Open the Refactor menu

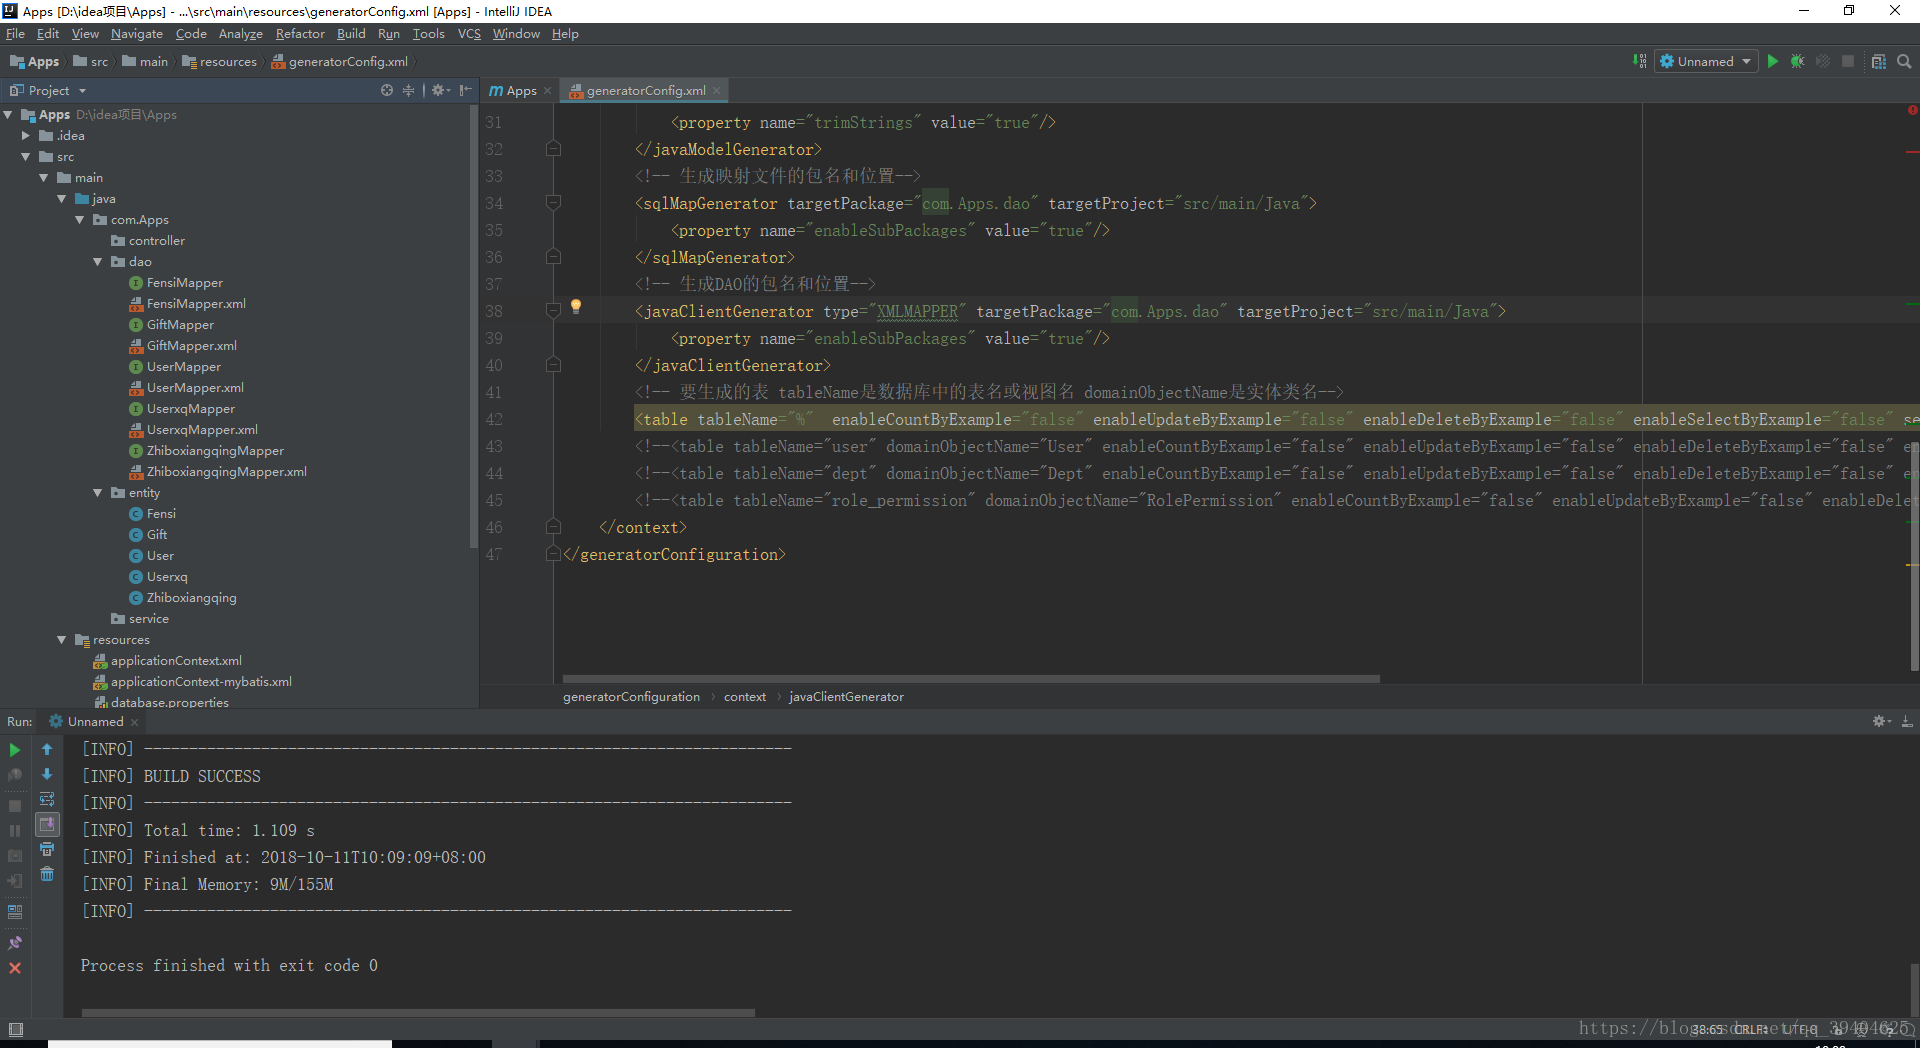click(300, 33)
